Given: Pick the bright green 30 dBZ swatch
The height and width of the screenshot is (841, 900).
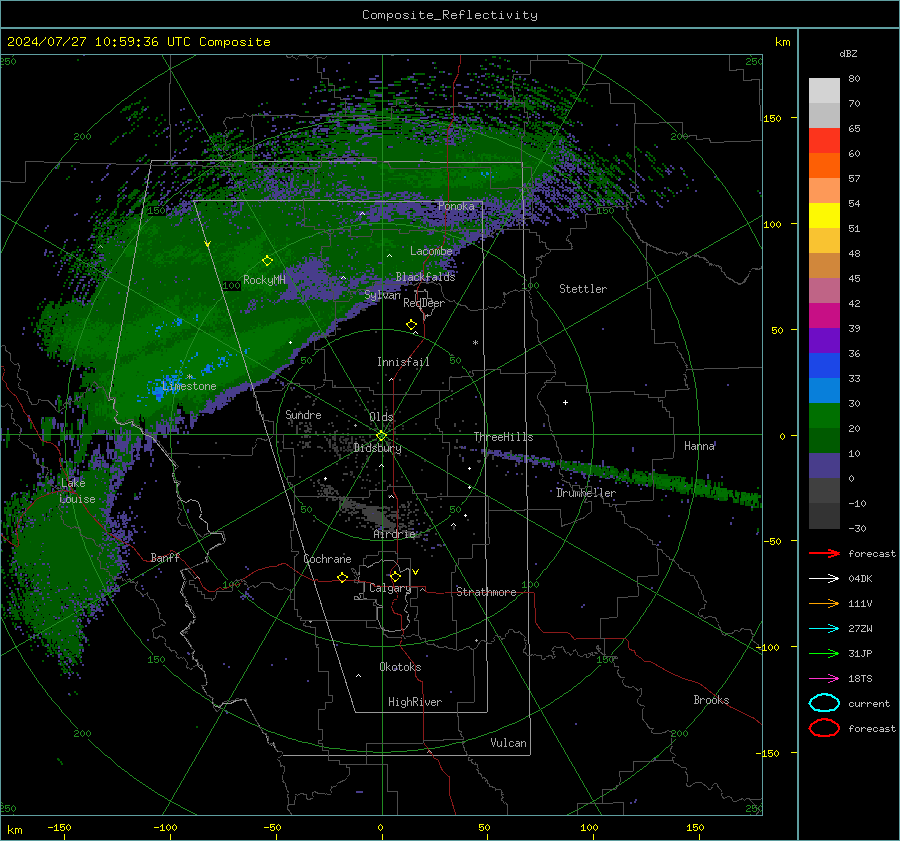Looking at the screenshot, I should click(x=824, y=416).
